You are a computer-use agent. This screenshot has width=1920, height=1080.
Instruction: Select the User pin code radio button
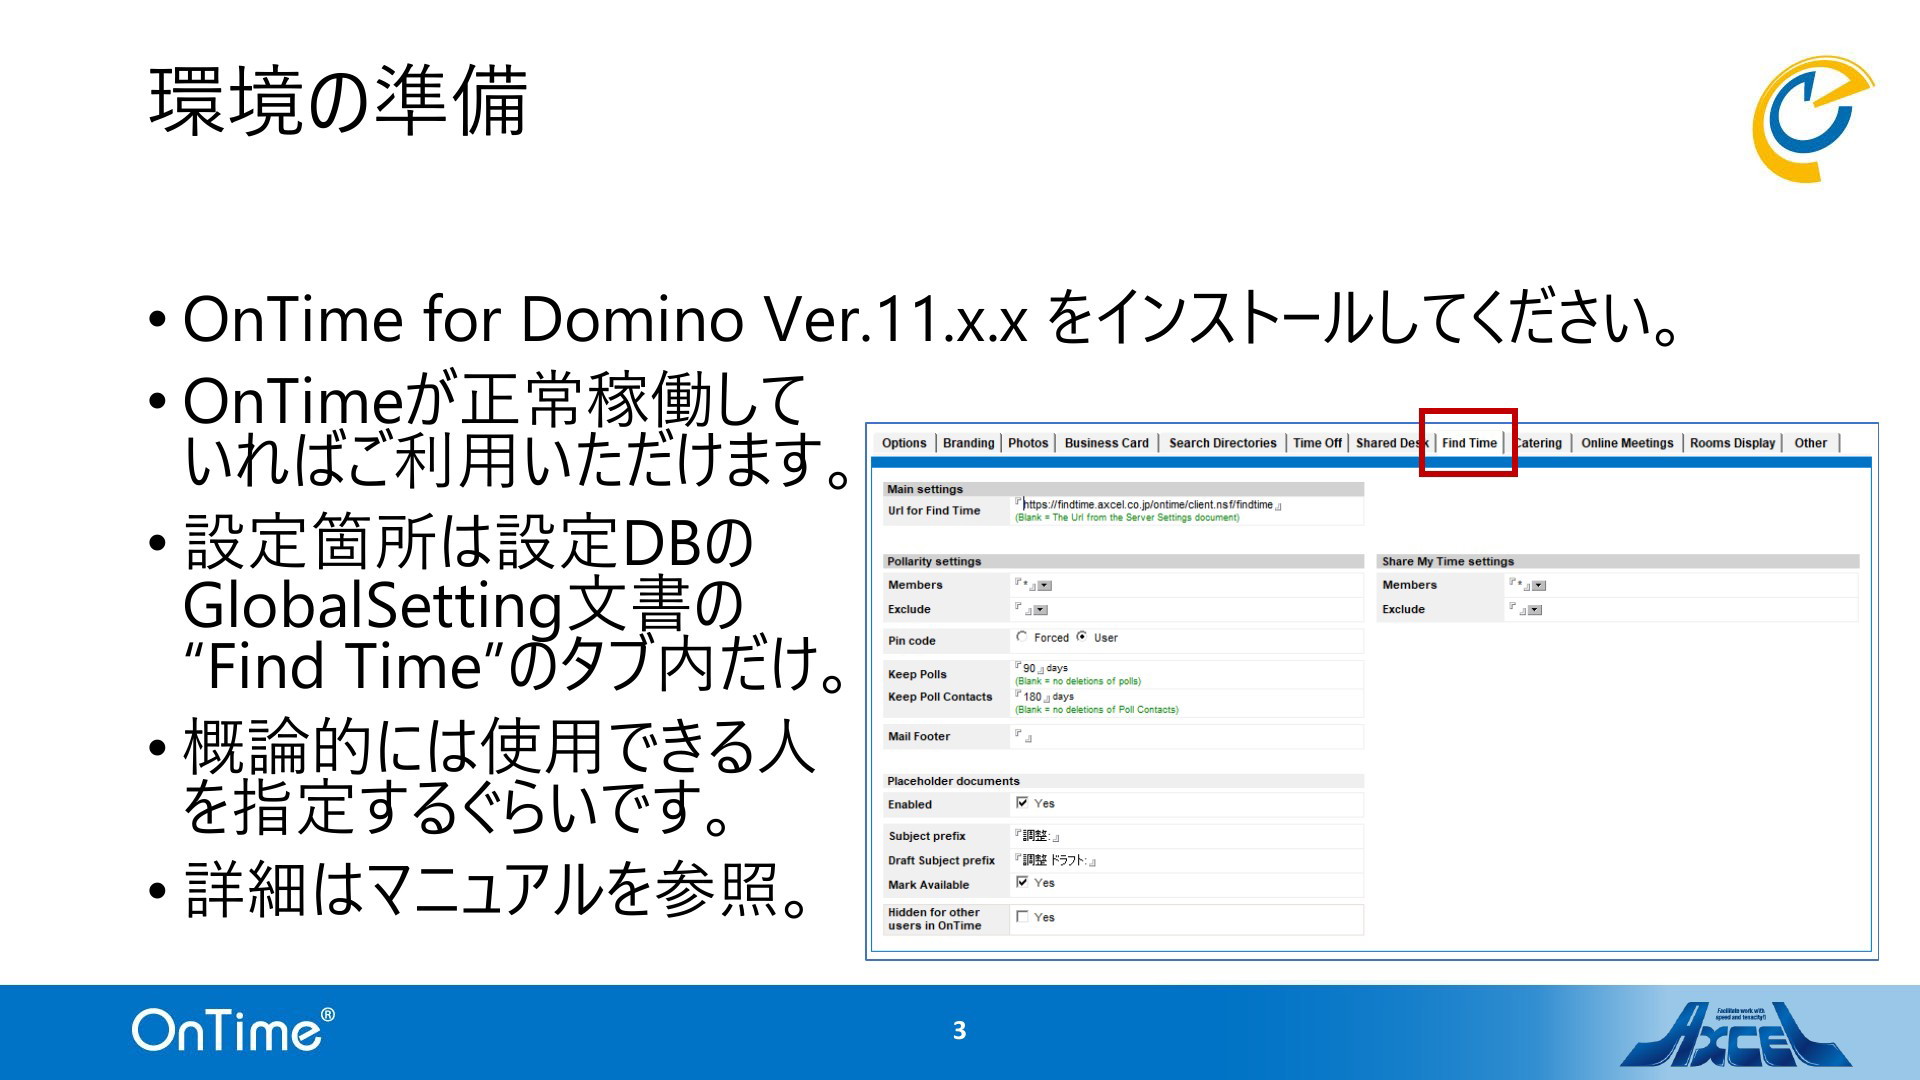tap(1082, 637)
